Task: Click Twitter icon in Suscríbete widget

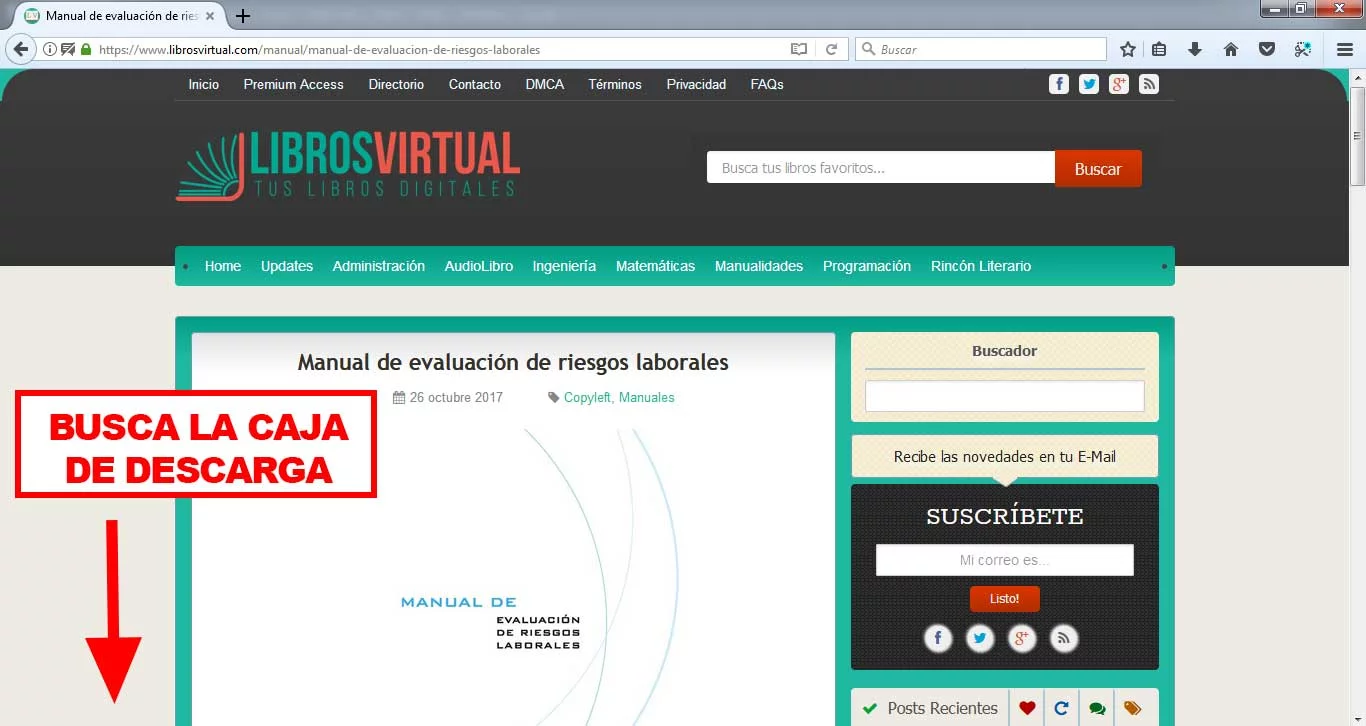Action: 980,638
